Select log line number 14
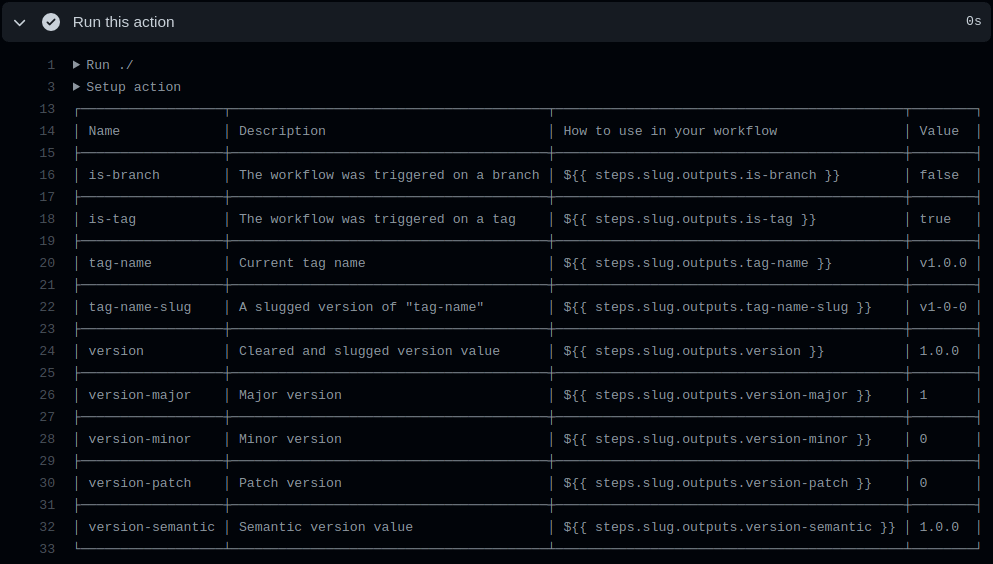This screenshot has width=993, height=564. pos(47,131)
